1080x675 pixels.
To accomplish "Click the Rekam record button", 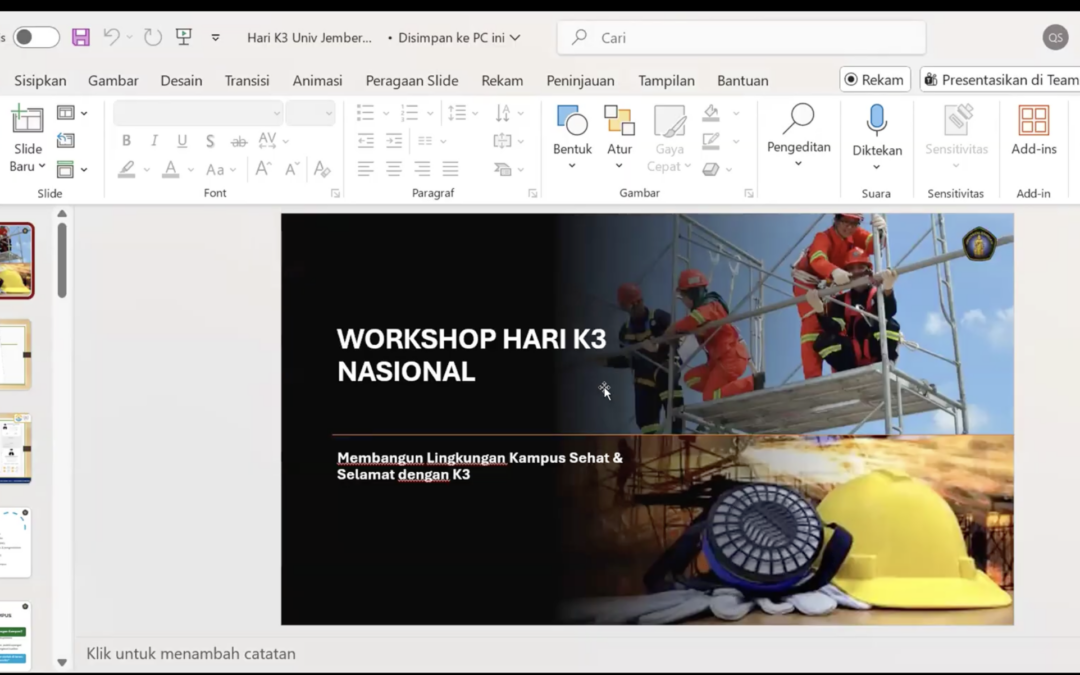I will pyautogui.click(x=874, y=80).
